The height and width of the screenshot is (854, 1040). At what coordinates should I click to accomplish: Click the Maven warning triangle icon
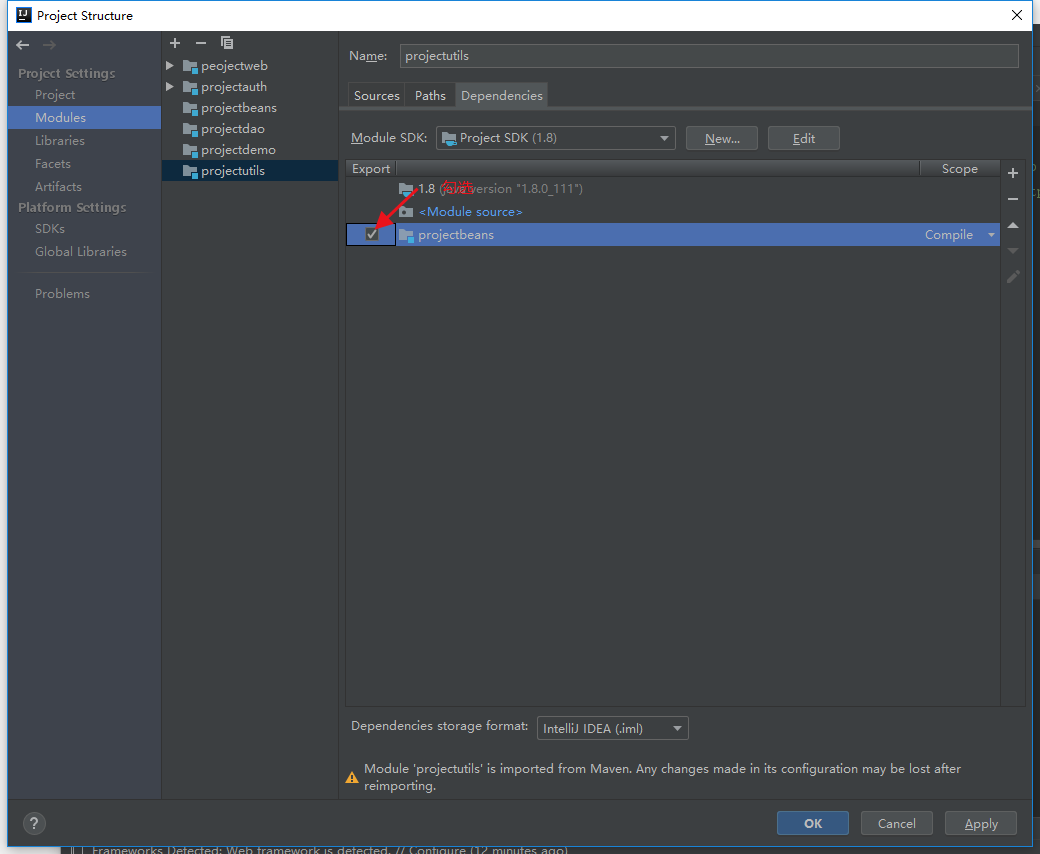point(352,778)
